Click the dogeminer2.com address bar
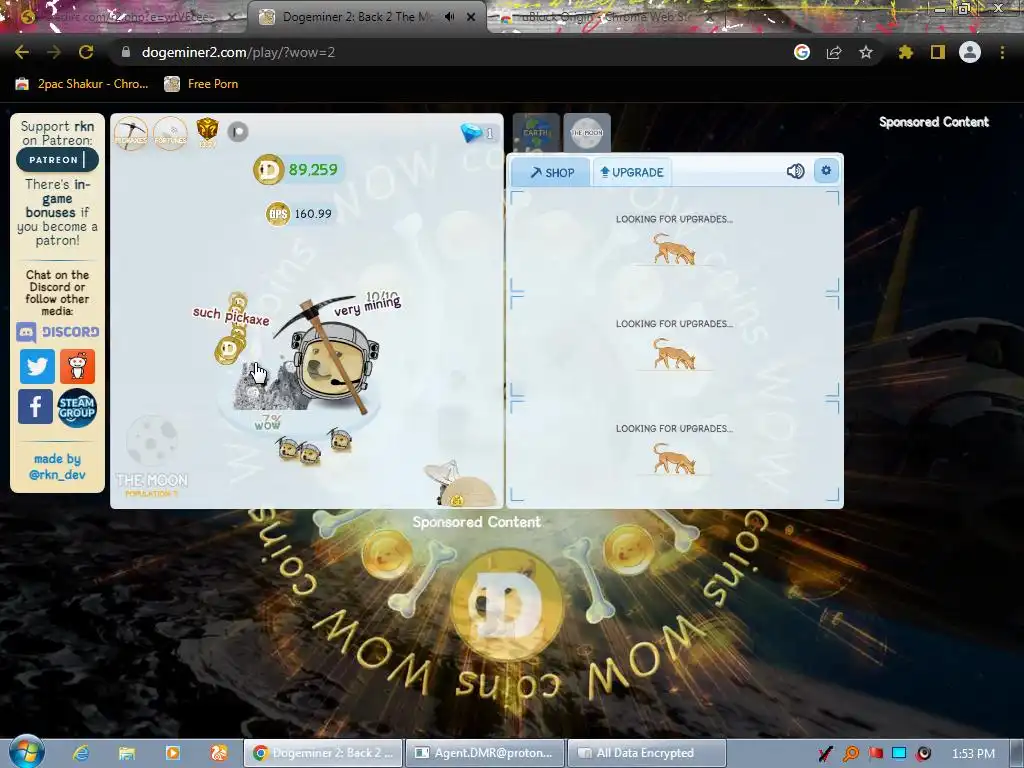1024x768 pixels. click(451, 52)
